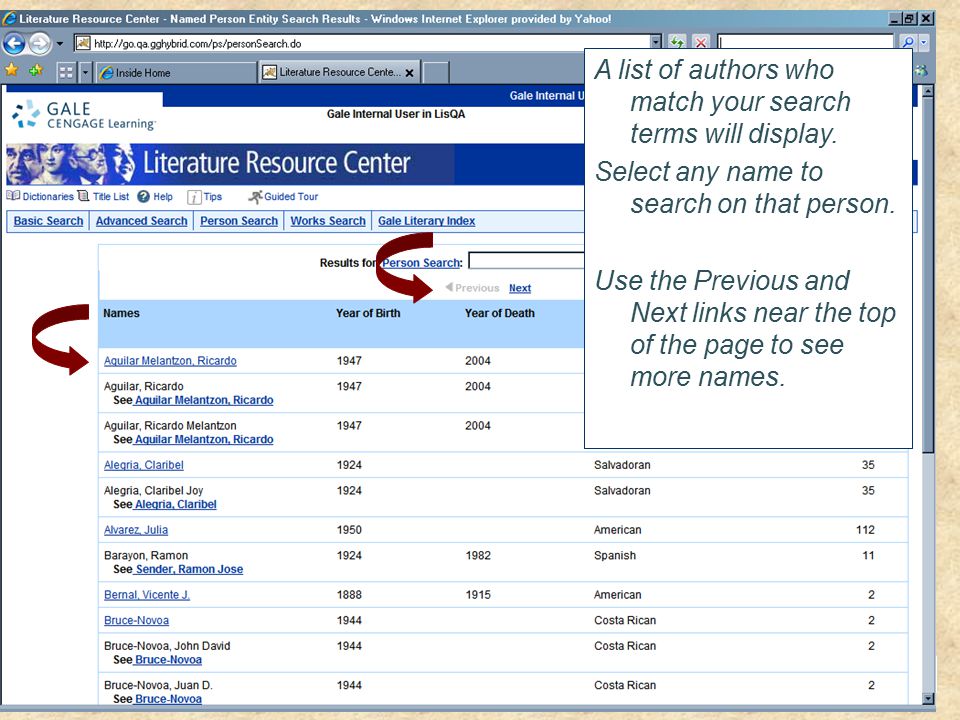The height and width of the screenshot is (720, 960).
Task: Click the Year of Death column header
Action: [x=500, y=313]
